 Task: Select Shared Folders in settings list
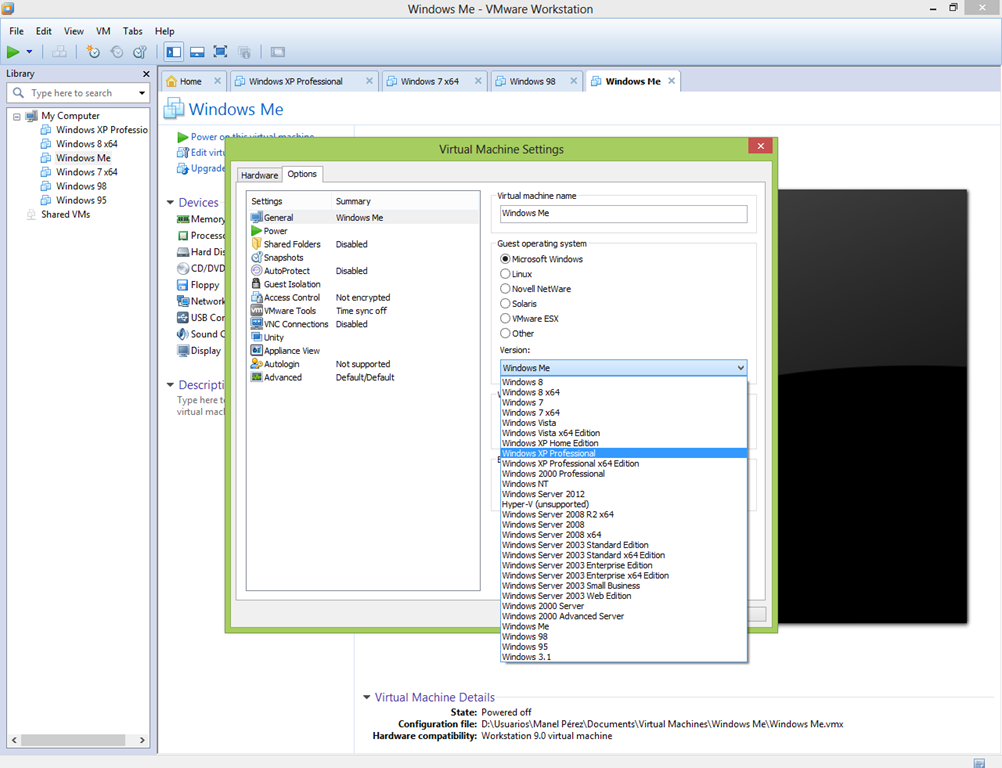[x=291, y=244]
